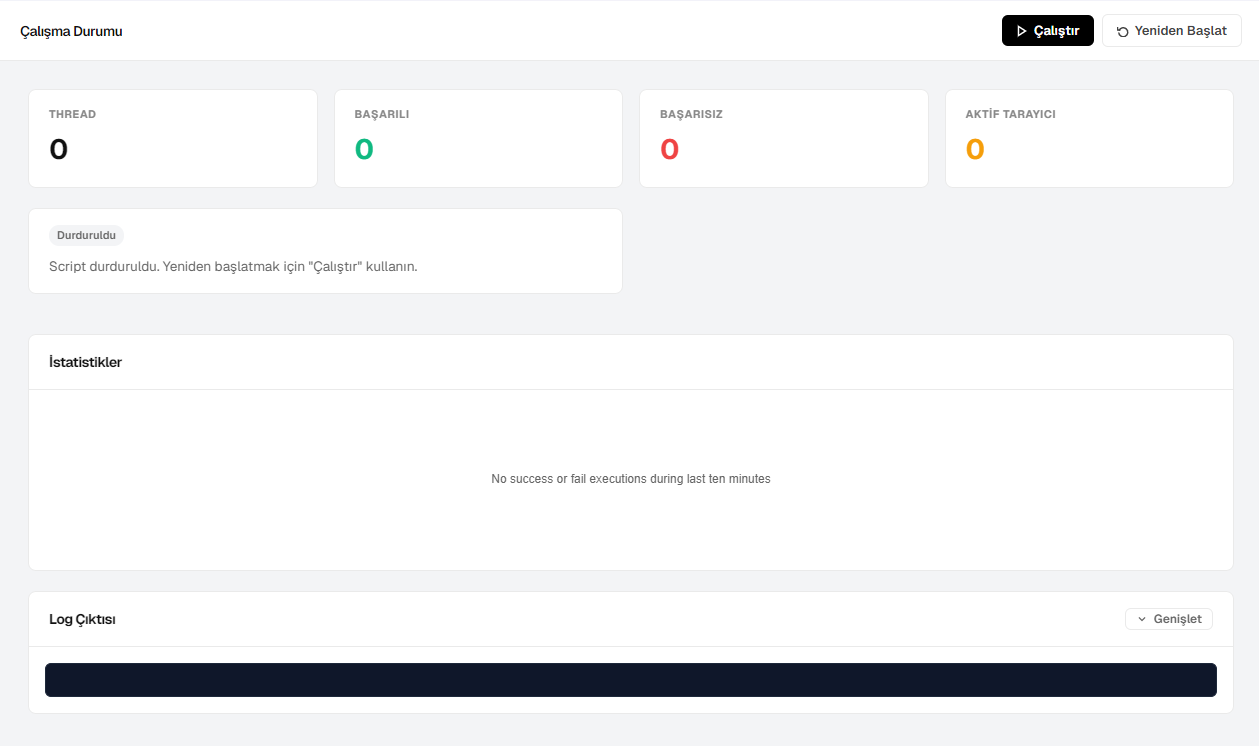The width and height of the screenshot is (1259, 746).
Task: Click the red zero failure count
Action: [670, 149]
